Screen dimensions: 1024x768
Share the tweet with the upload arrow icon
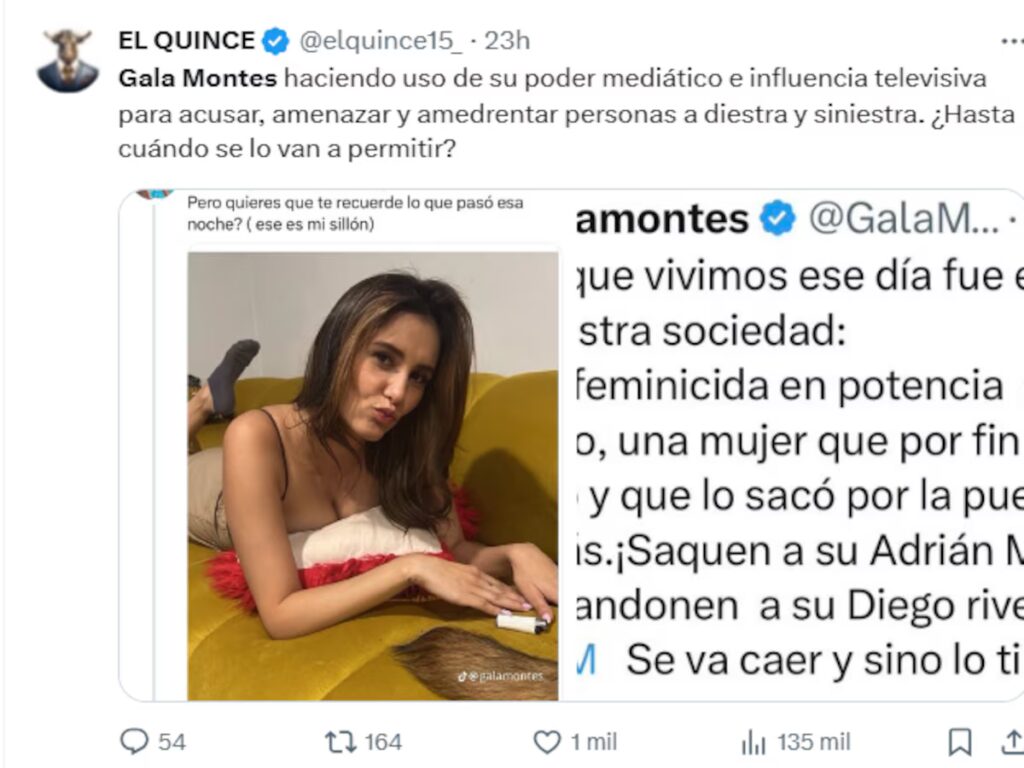(x=1012, y=742)
